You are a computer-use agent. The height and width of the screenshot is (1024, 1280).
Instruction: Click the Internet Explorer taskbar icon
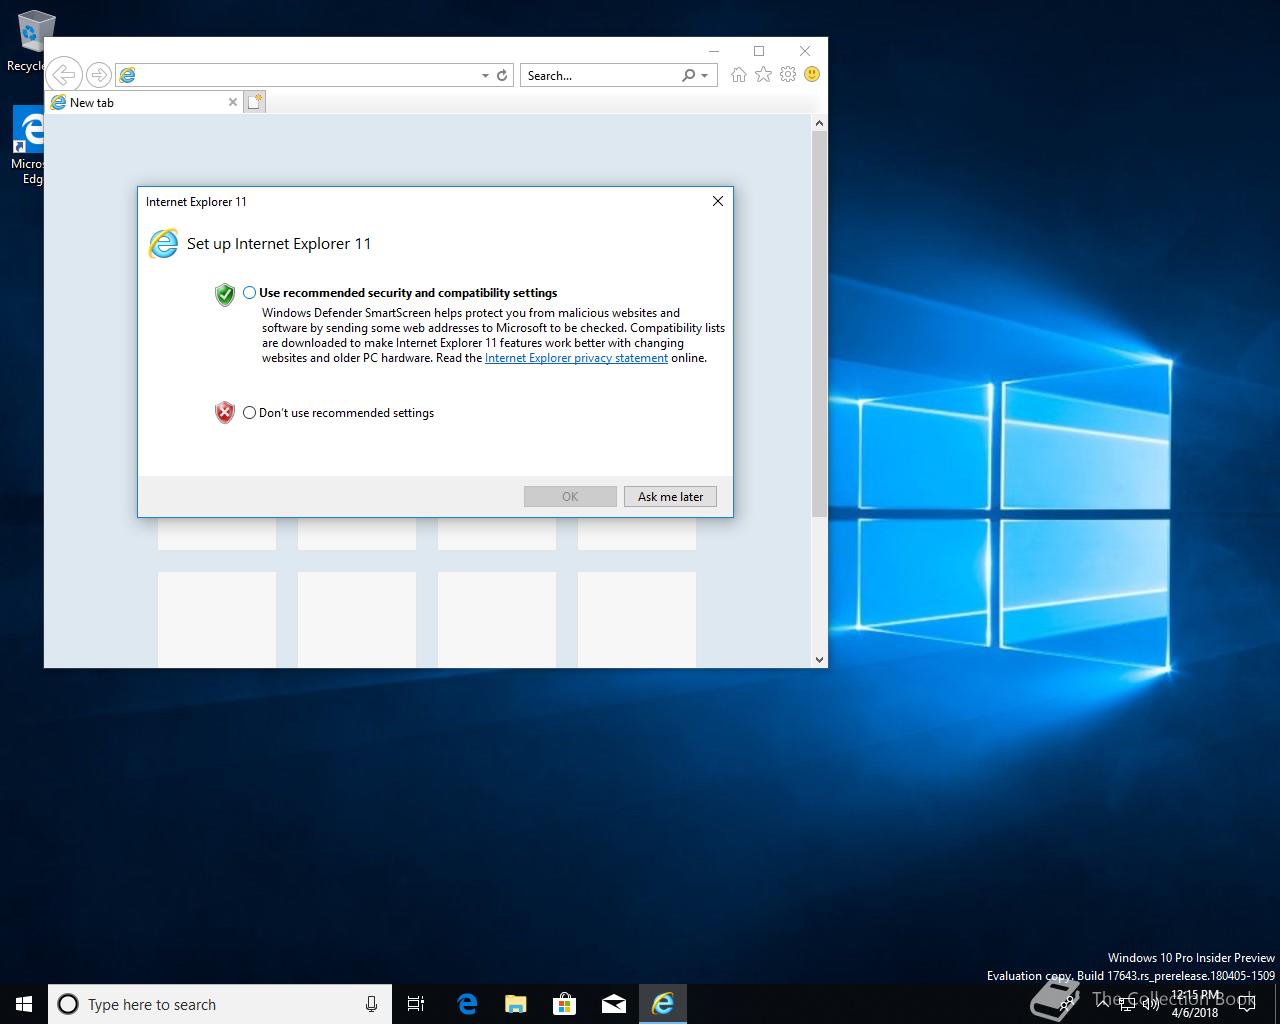663,1004
